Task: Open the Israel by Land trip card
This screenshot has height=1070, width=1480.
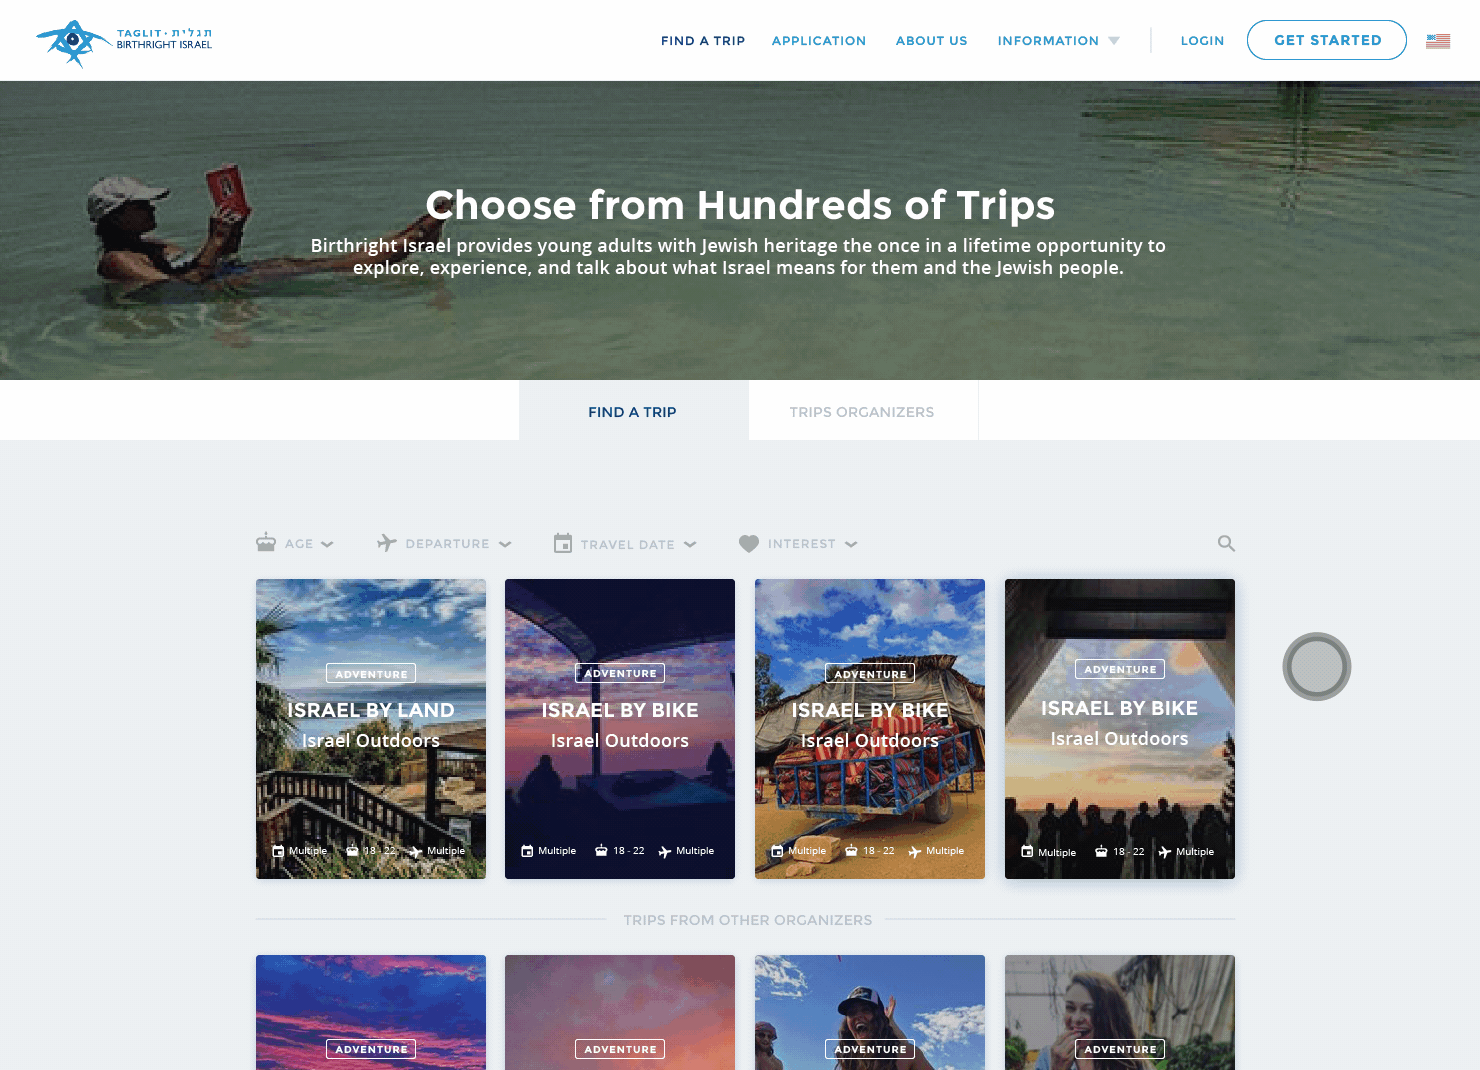Action: click(x=371, y=729)
